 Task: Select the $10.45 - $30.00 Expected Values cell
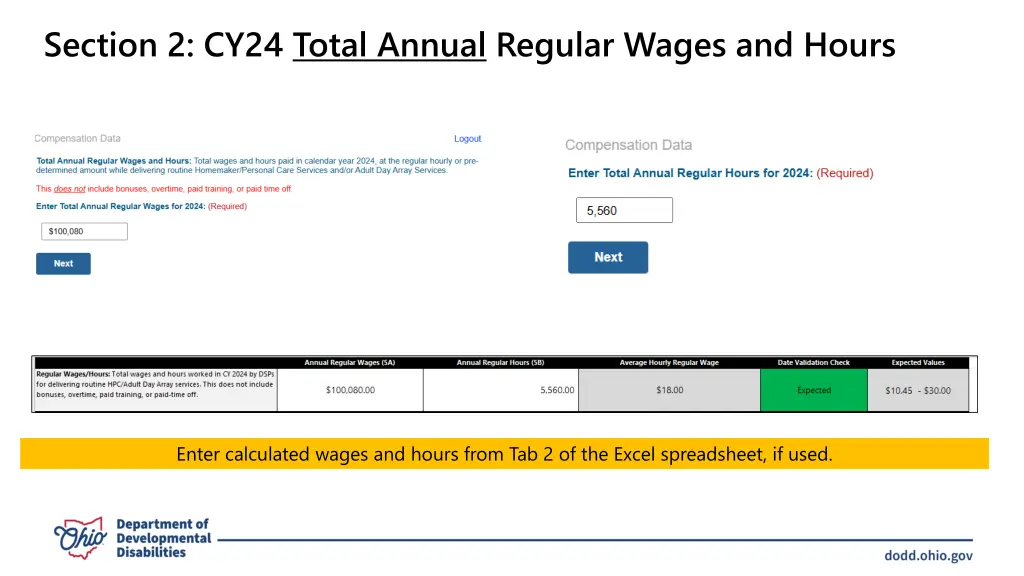(x=918, y=390)
